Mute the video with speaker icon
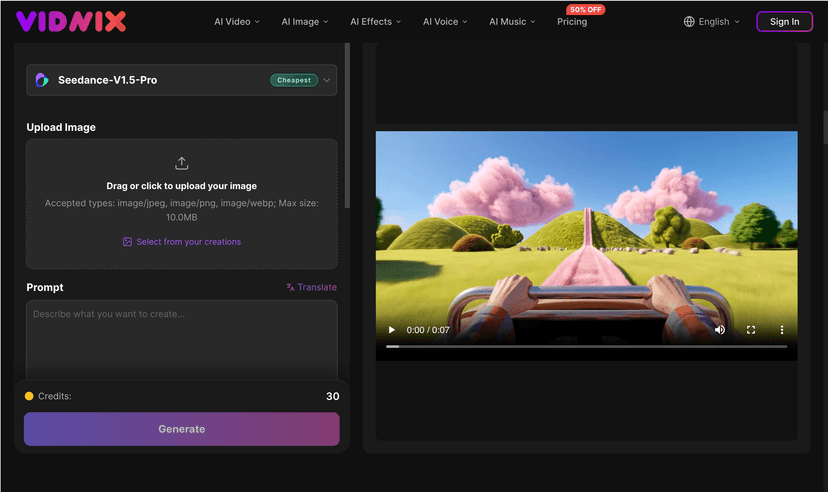The image size is (828, 492). 720,330
